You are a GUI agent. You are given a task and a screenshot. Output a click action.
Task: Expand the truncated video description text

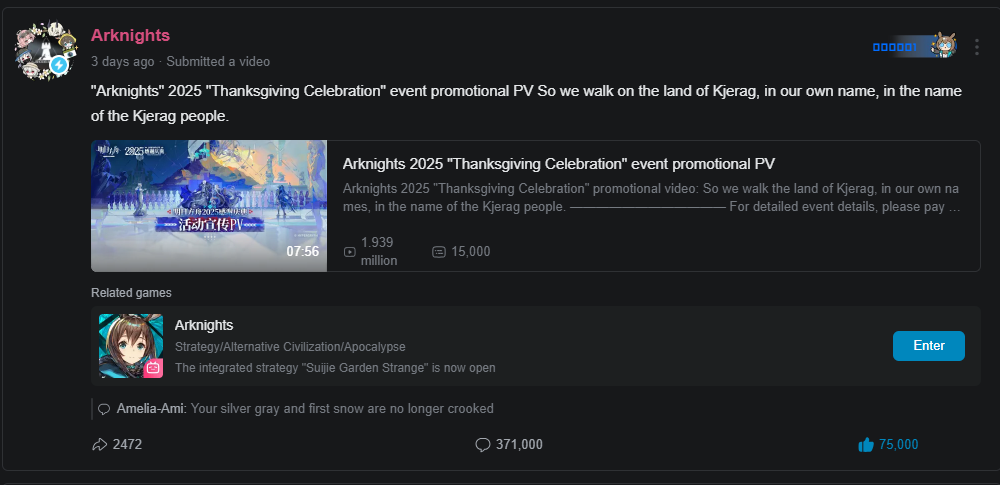tap(650, 198)
